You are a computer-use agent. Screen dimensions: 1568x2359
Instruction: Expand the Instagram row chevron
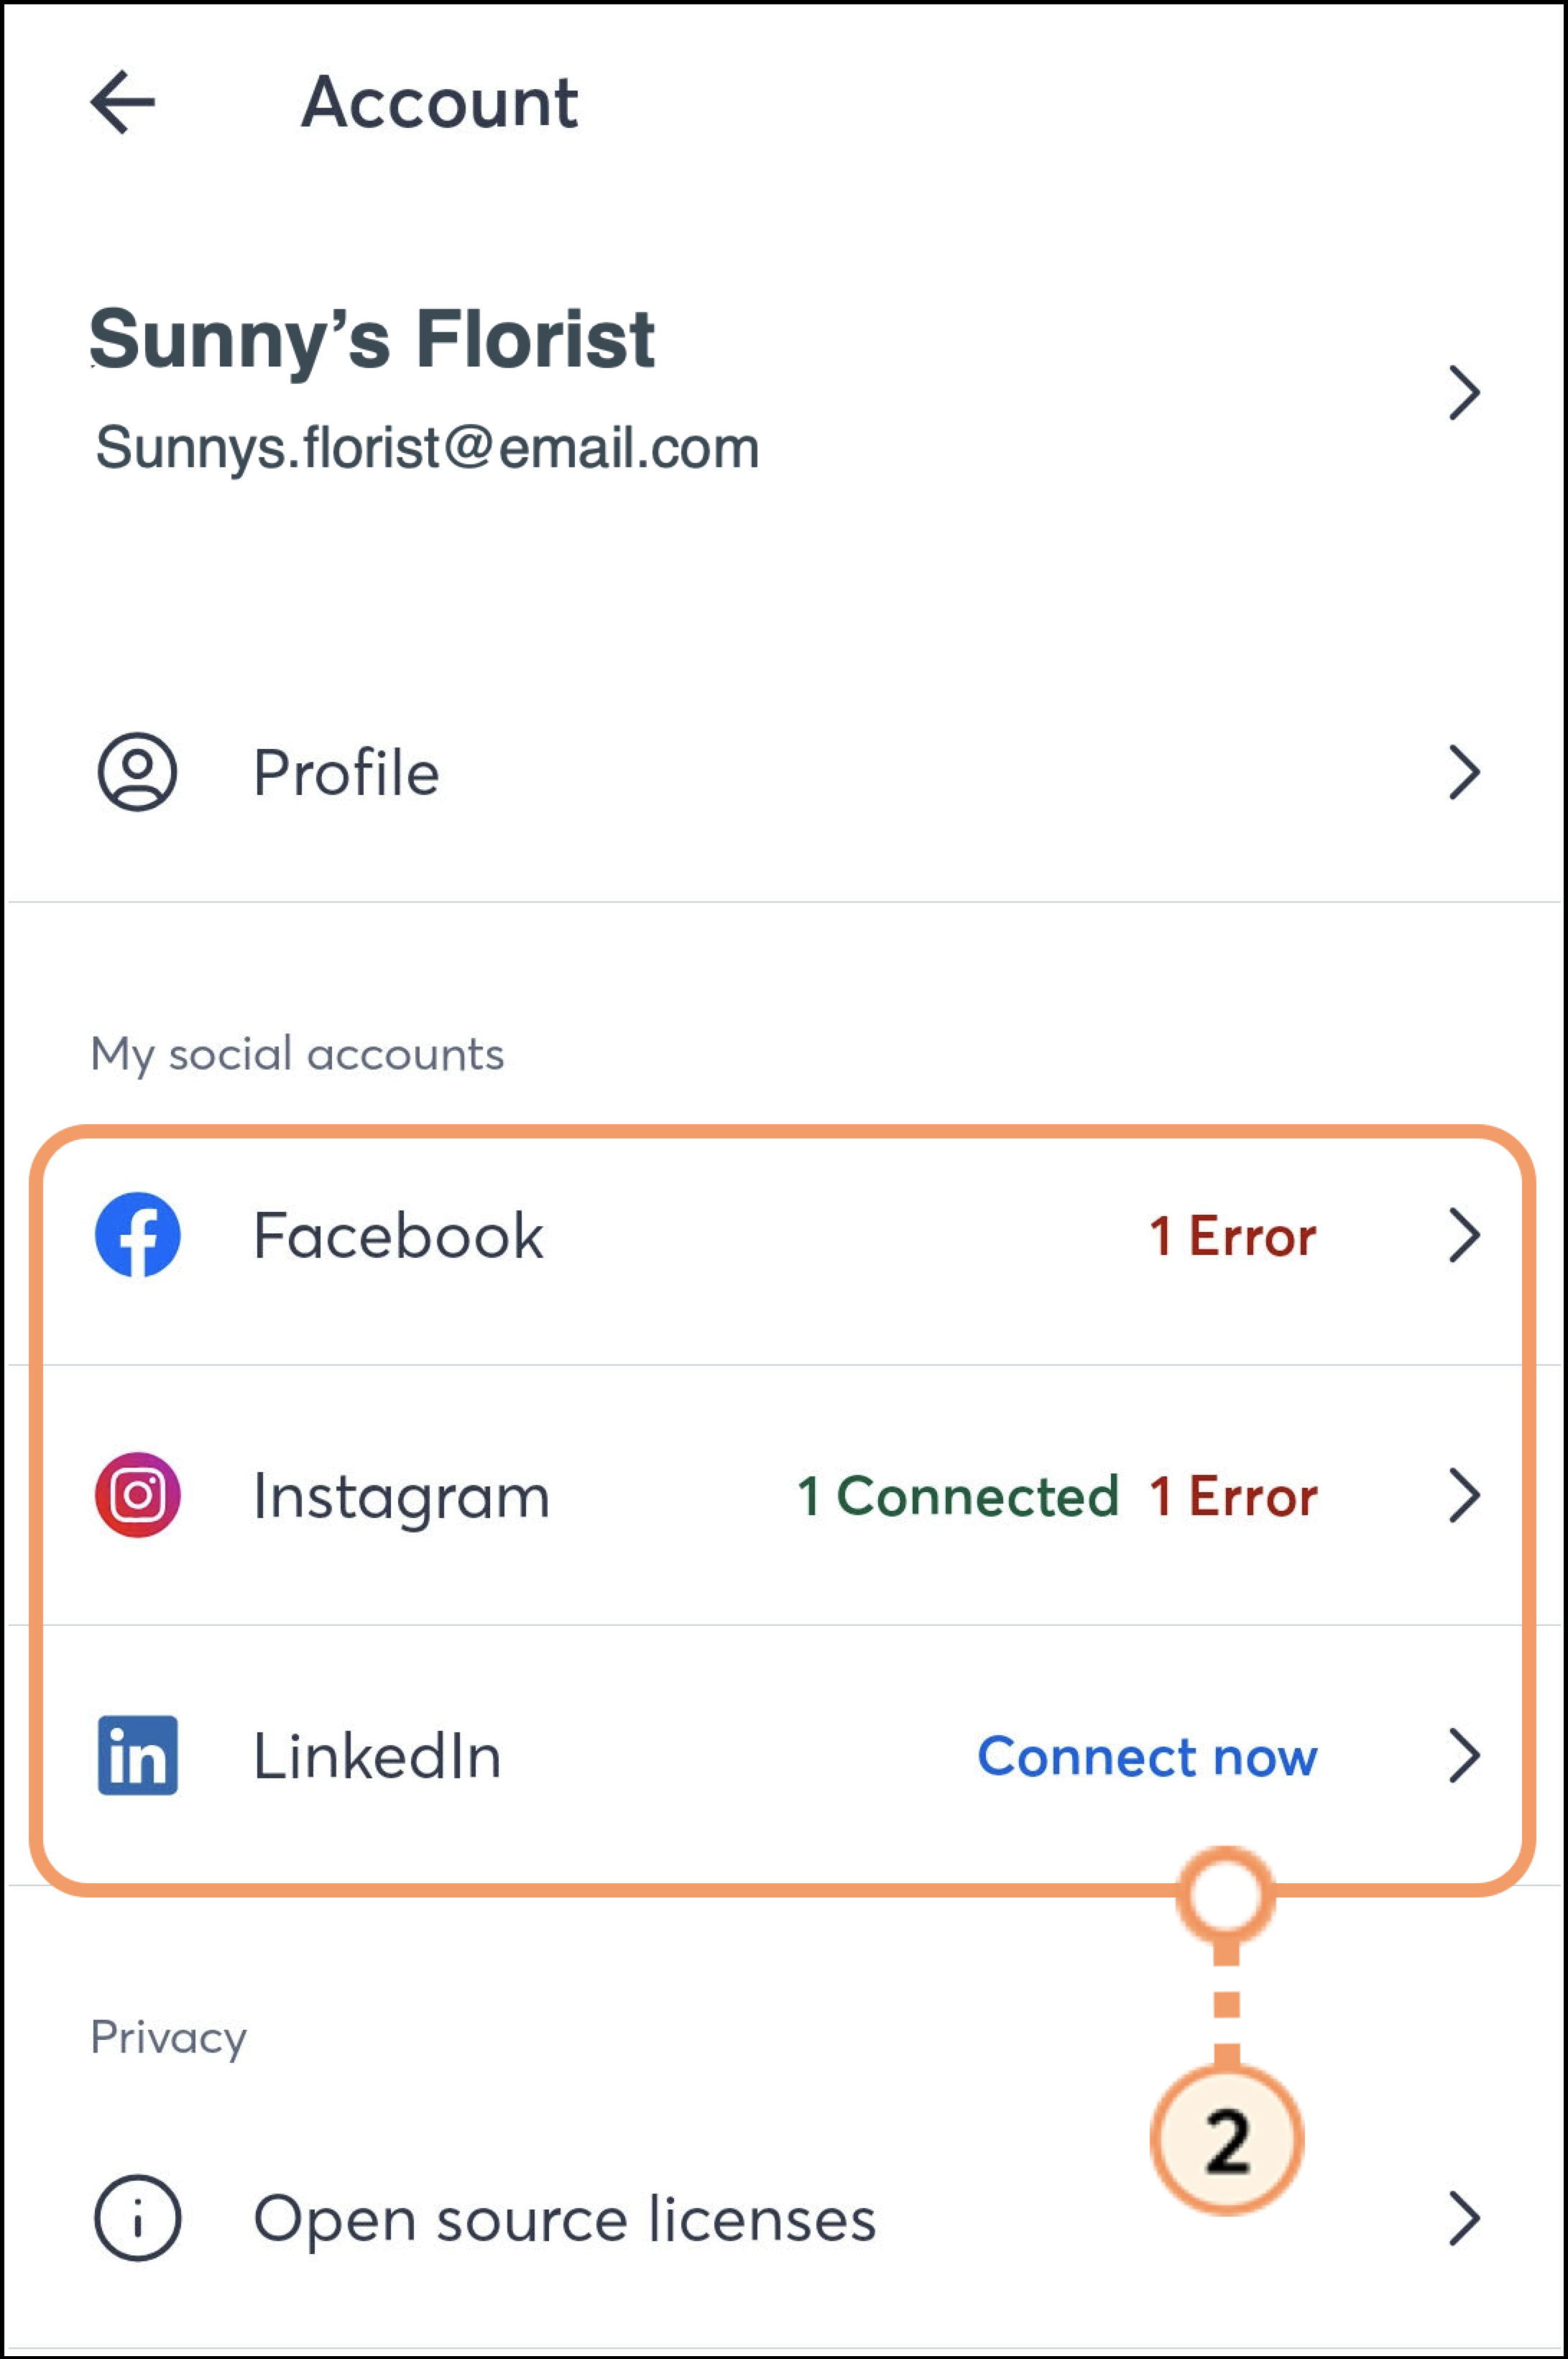click(1464, 1496)
